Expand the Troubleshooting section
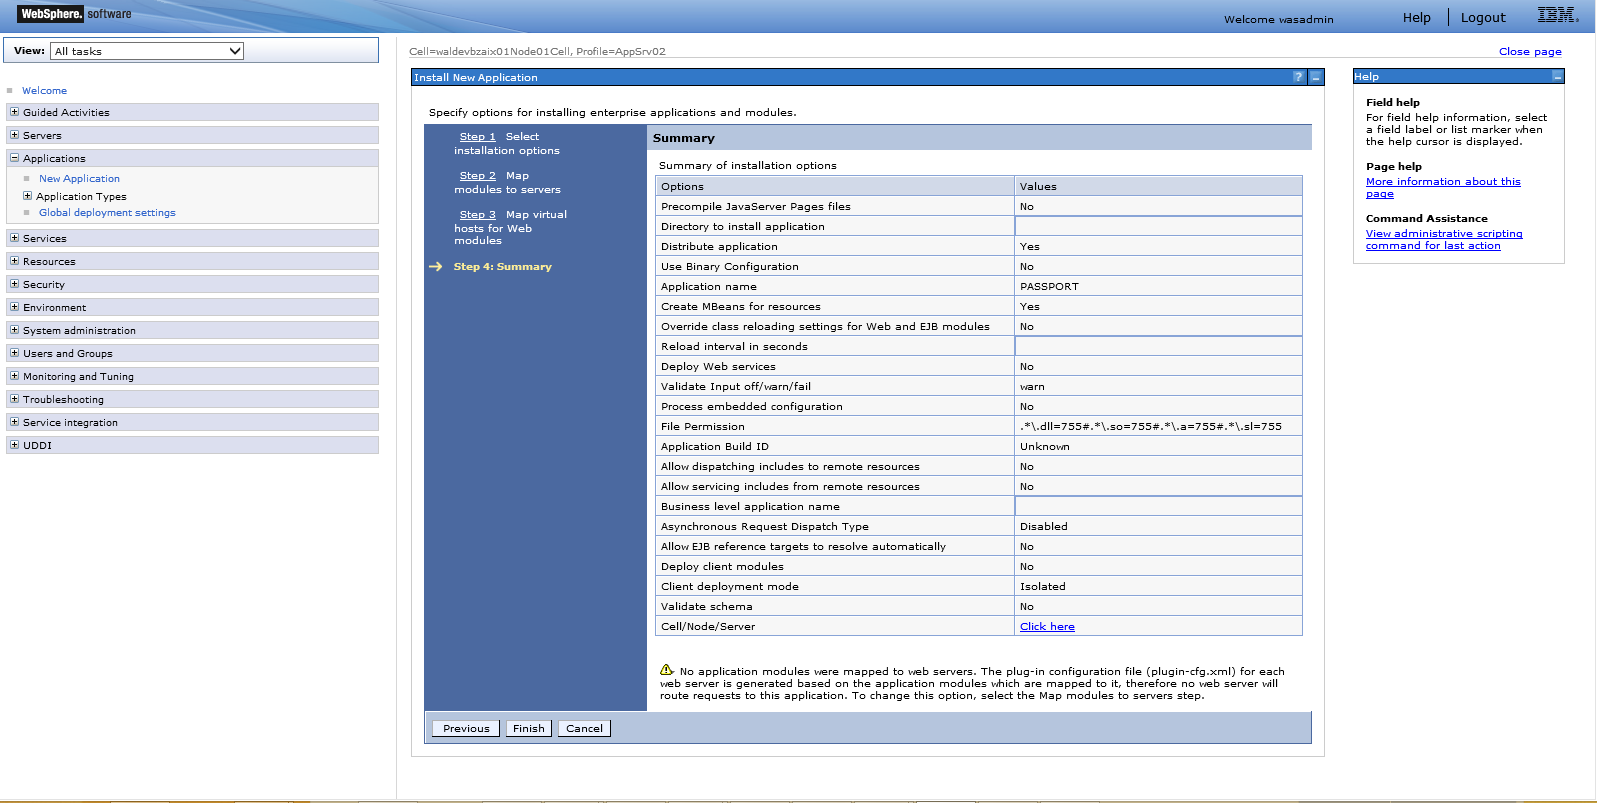The width and height of the screenshot is (1597, 803). [x=14, y=399]
